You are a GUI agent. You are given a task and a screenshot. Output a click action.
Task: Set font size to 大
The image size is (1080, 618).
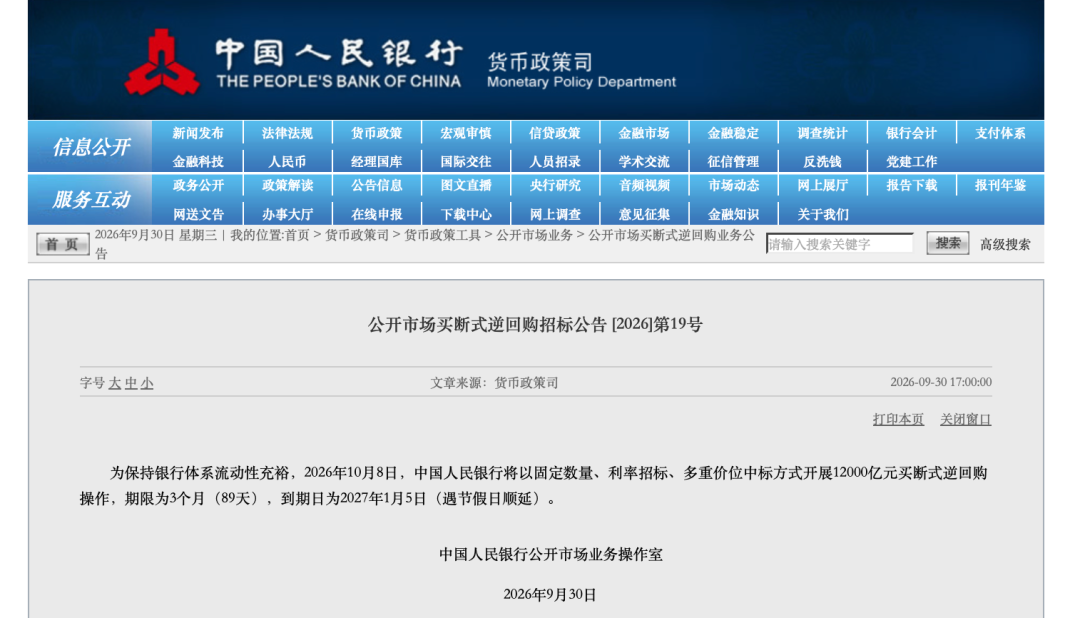pos(114,383)
